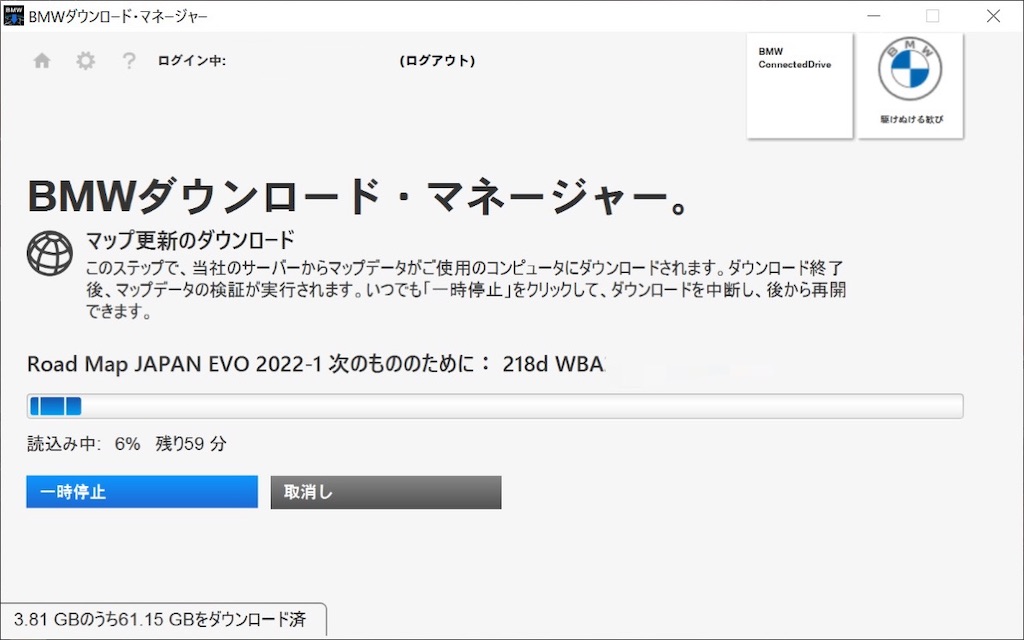Image resolution: width=1024 pixels, height=640 pixels.
Task: Click the BMW icon in the title bar
Action: (x=13, y=15)
